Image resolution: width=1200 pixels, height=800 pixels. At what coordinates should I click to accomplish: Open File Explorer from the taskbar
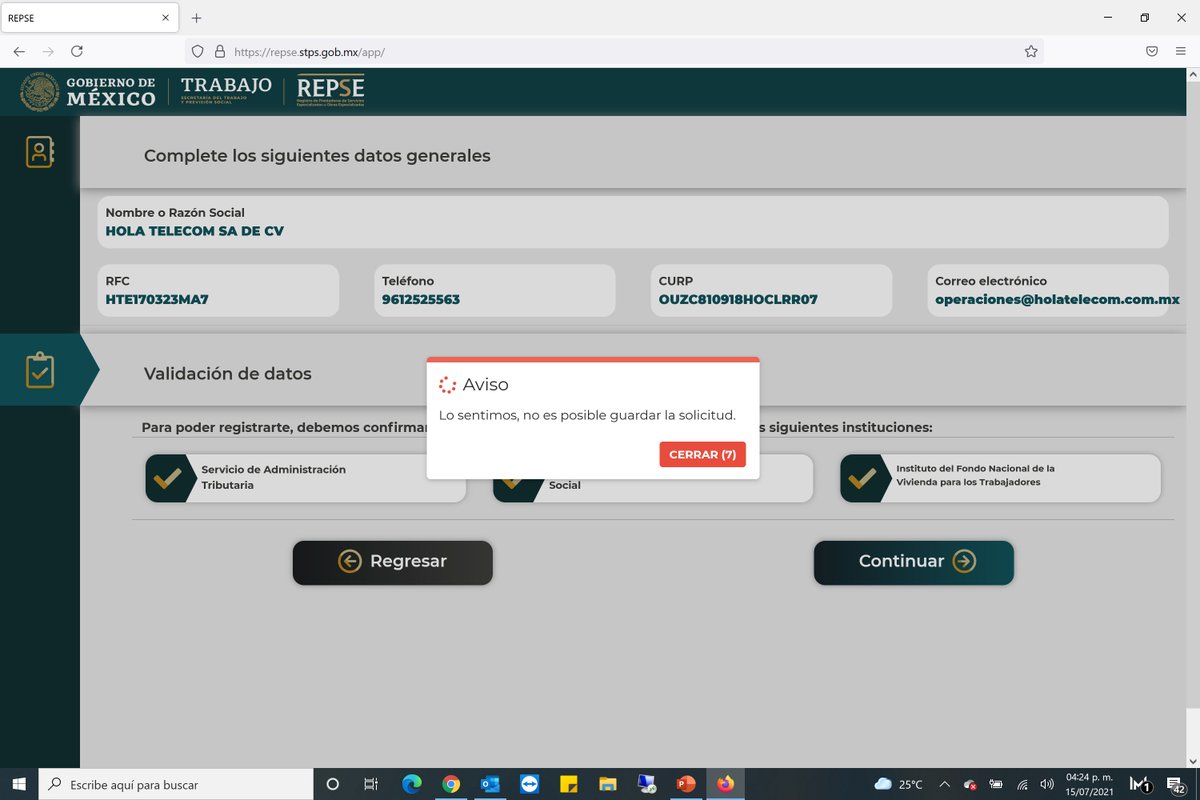(x=607, y=784)
